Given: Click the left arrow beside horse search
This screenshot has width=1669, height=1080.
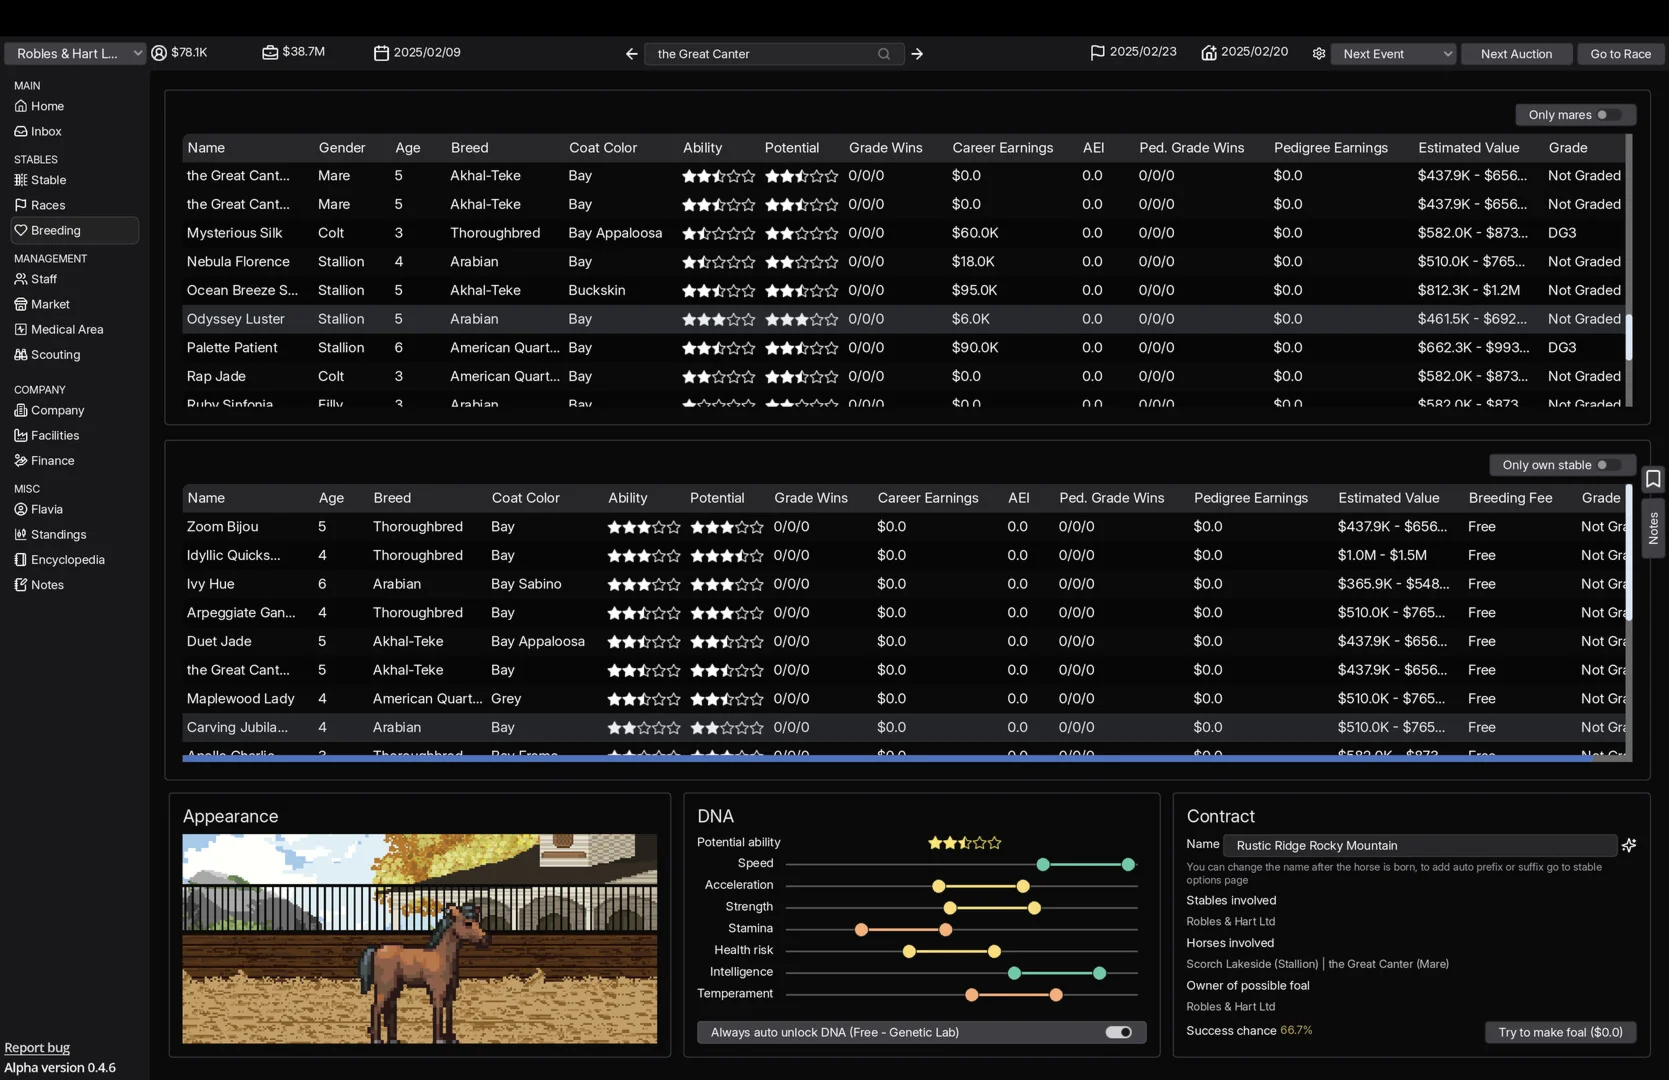Looking at the screenshot, I should pos(631,54).
